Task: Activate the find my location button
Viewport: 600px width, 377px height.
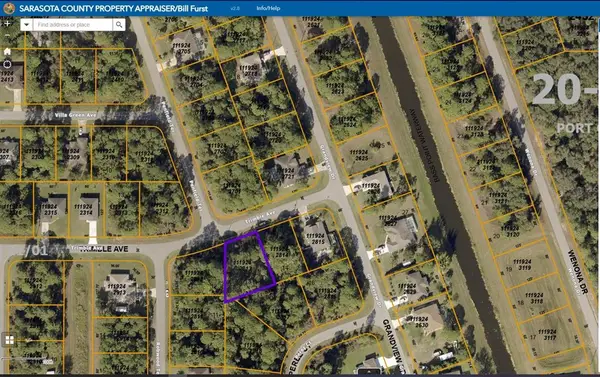Action: point(7,64)
